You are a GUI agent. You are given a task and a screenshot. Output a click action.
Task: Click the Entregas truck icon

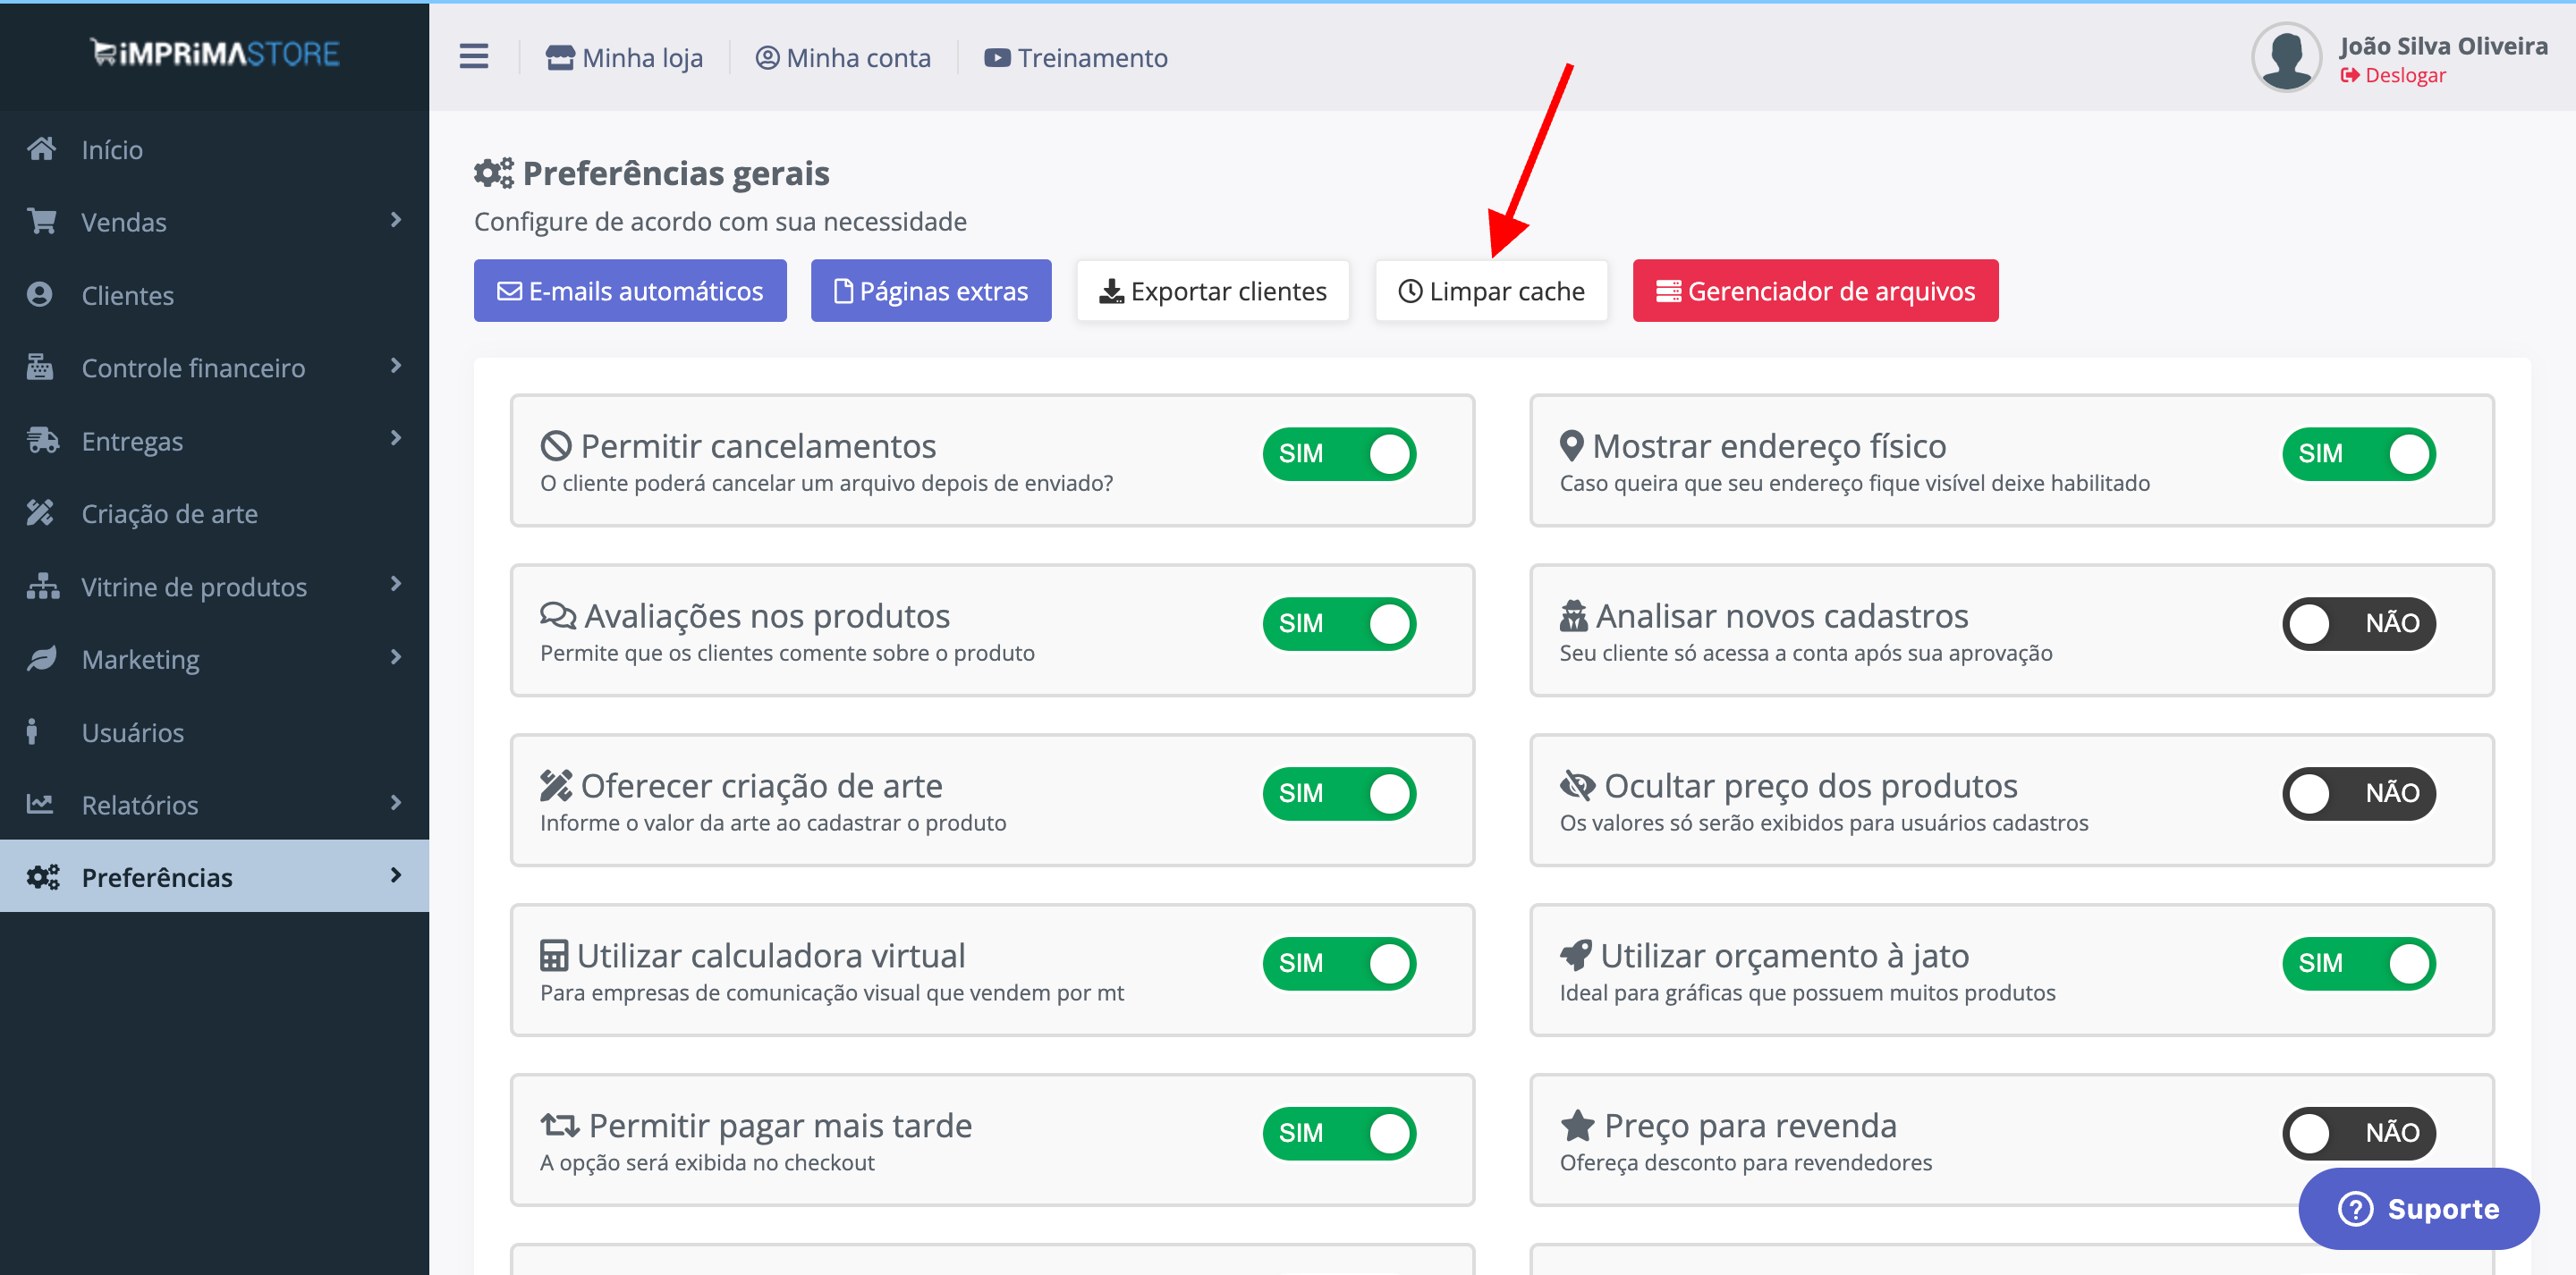43,440
